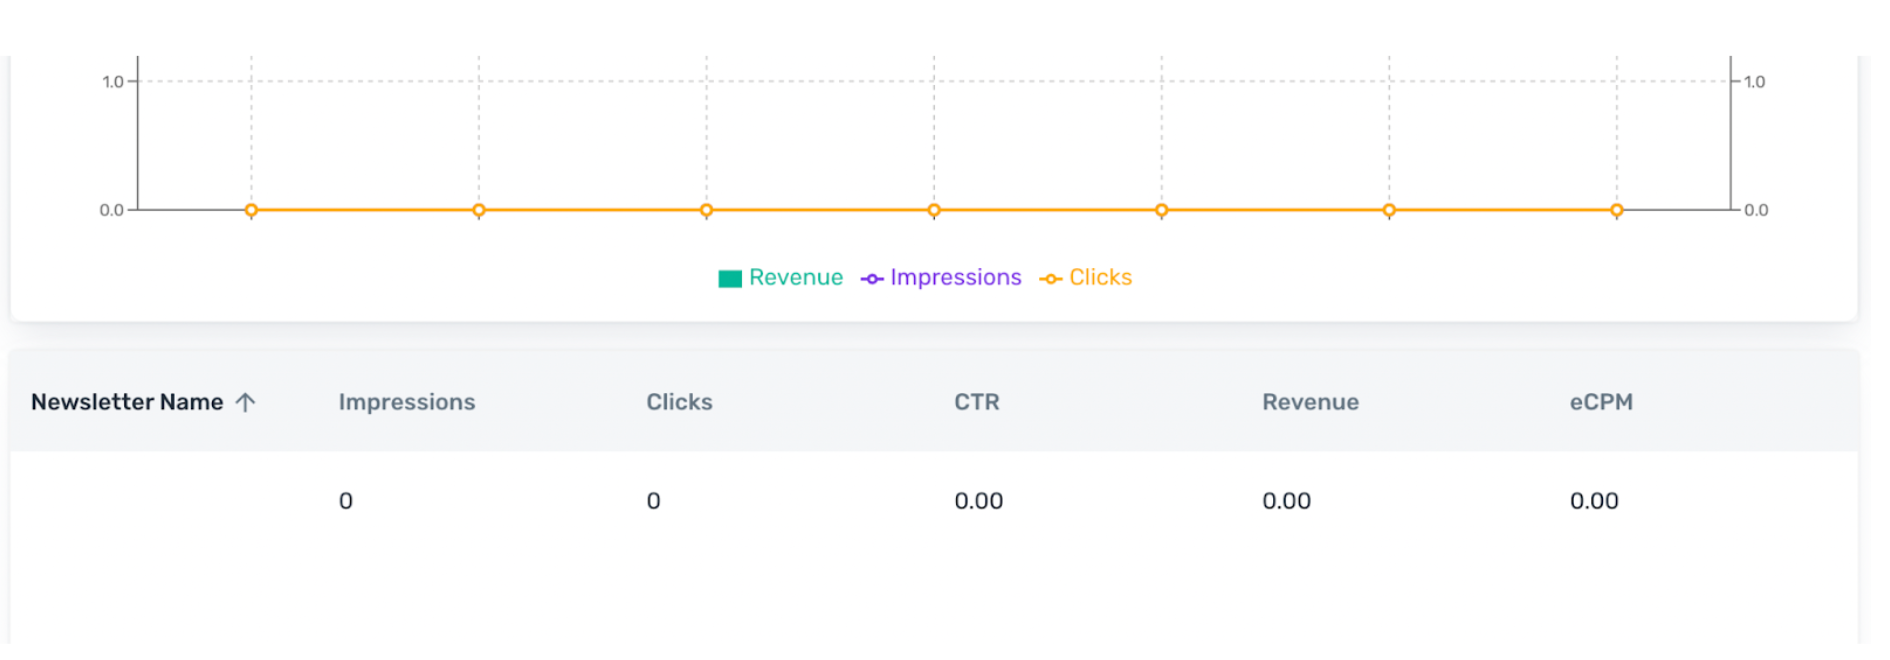Sort table by Impressions column header
The height and width of the screenshot is (660, 1890).
point(407,402)
